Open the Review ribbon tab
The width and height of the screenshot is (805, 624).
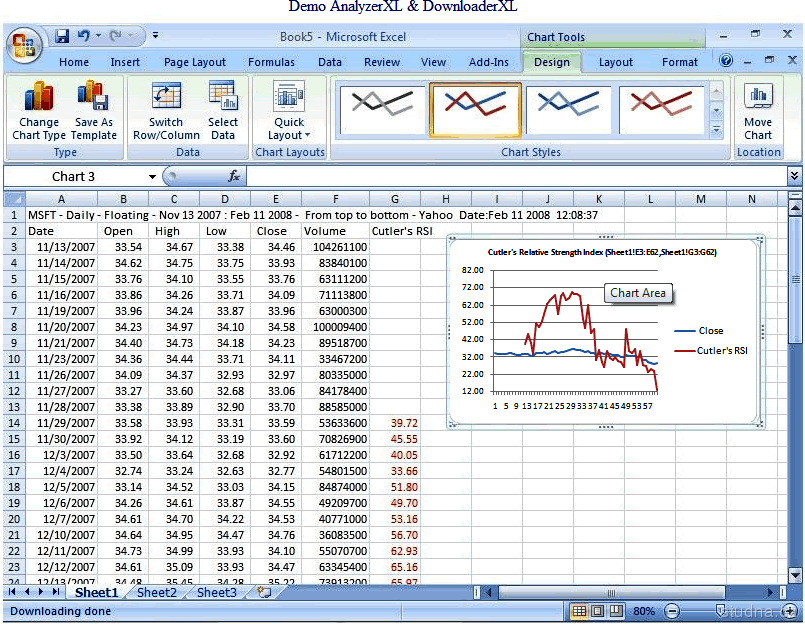pos(382,62)
